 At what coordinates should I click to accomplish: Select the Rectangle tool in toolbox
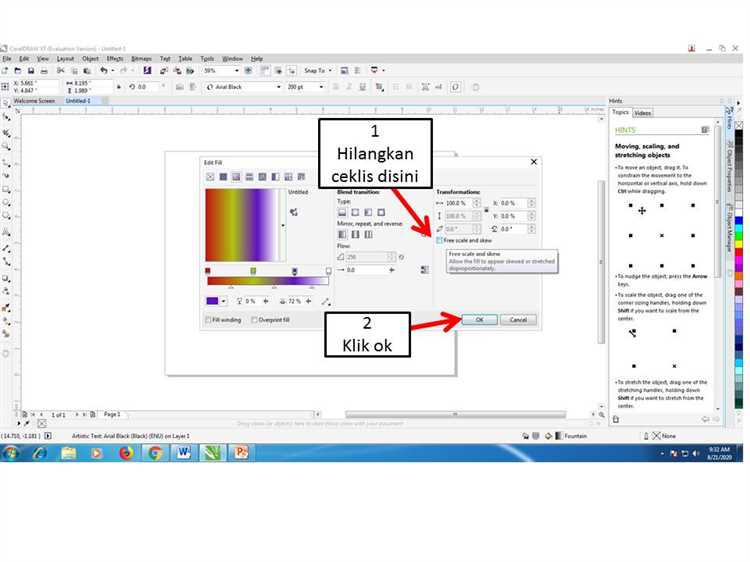point(6,189)
